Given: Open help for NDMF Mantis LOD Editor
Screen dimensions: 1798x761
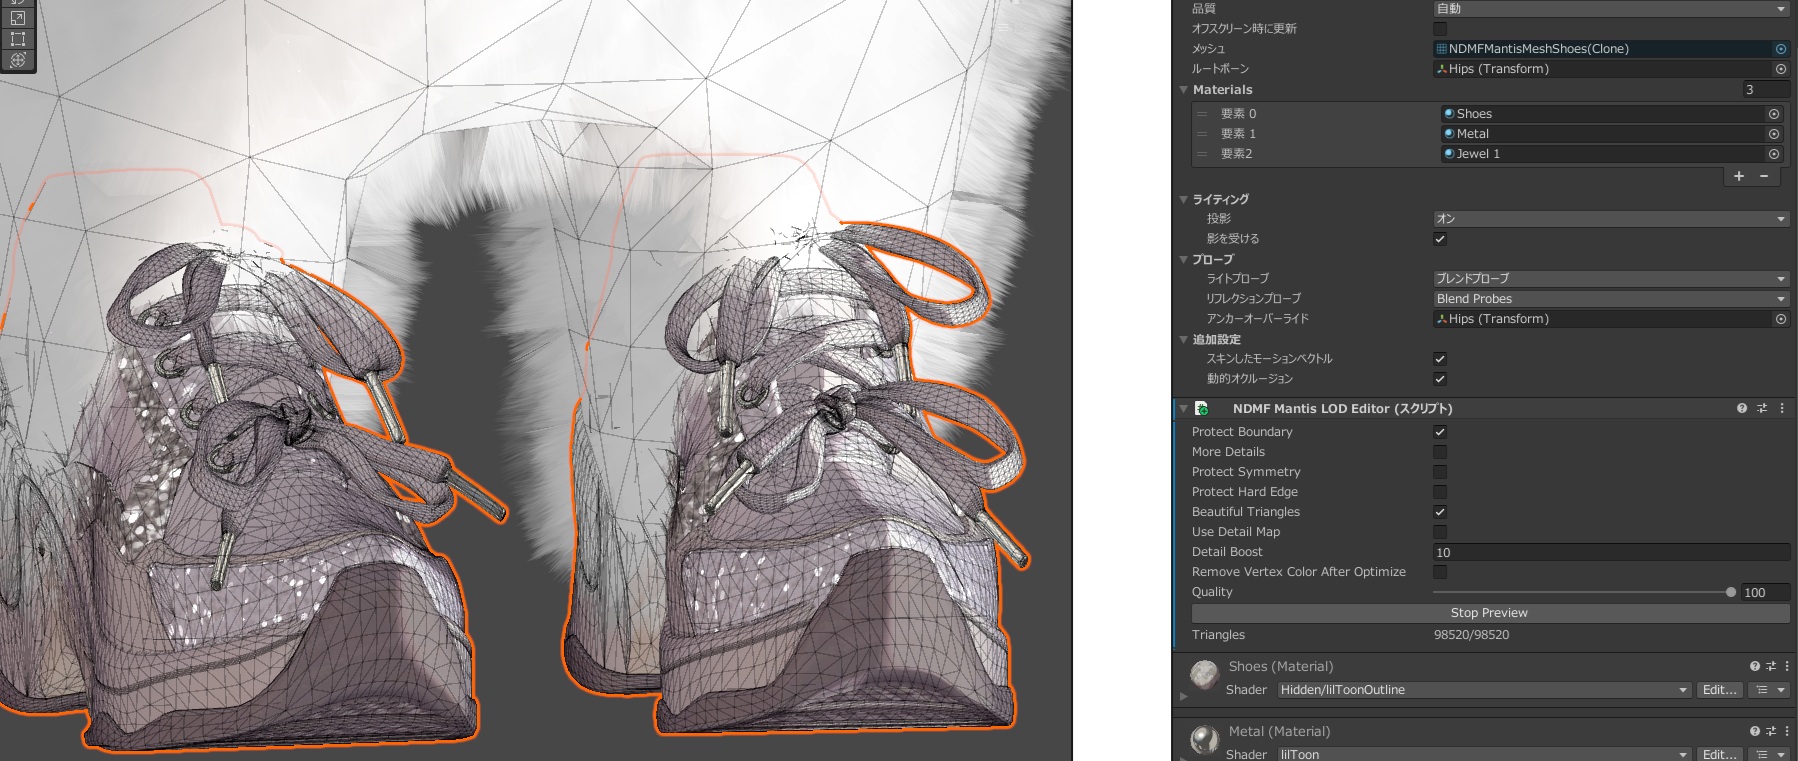Looking at the screenshot, I should coord(1742,408).
